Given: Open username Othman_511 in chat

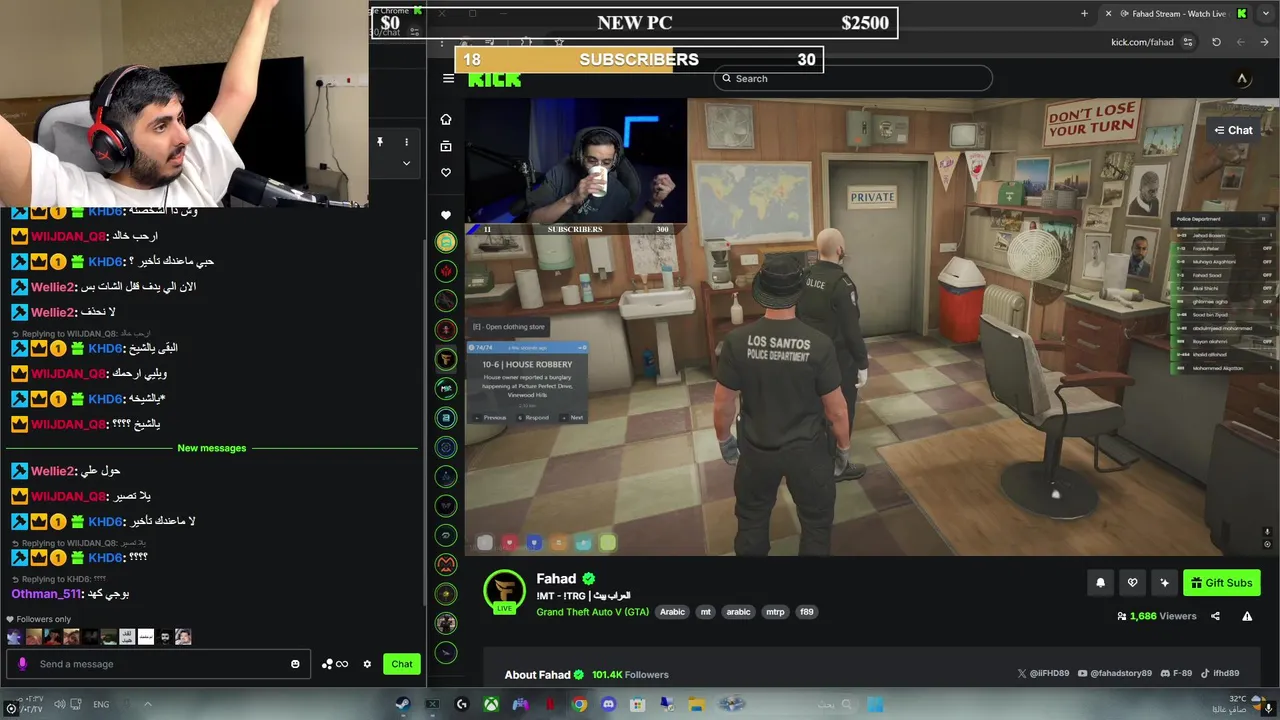Looking at the screenshot, I should click(x=46, y=594).
